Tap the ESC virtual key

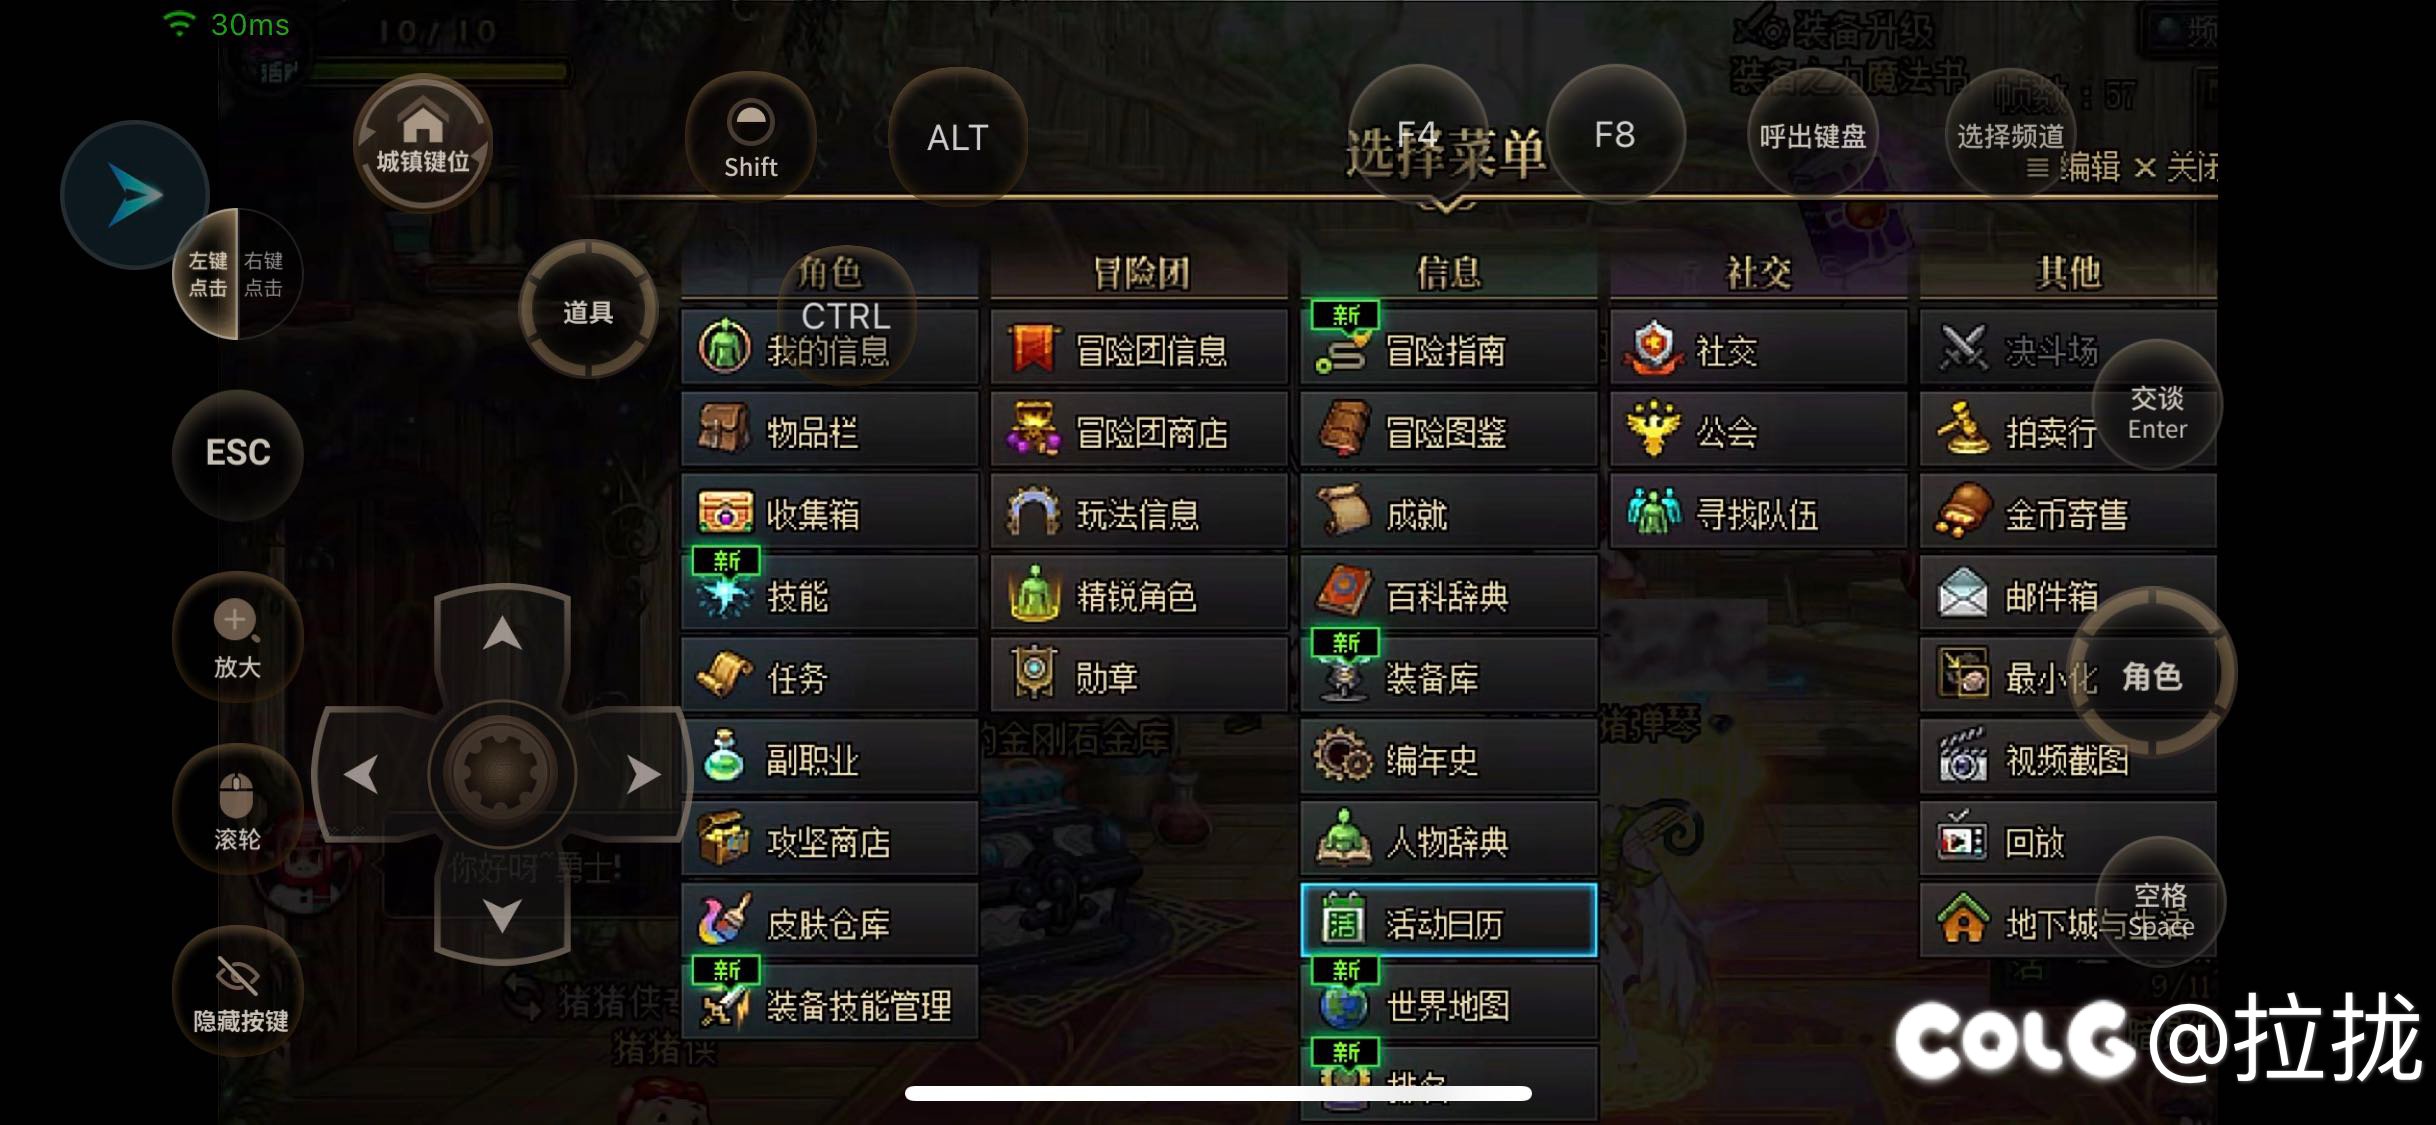tap(238, 453)
